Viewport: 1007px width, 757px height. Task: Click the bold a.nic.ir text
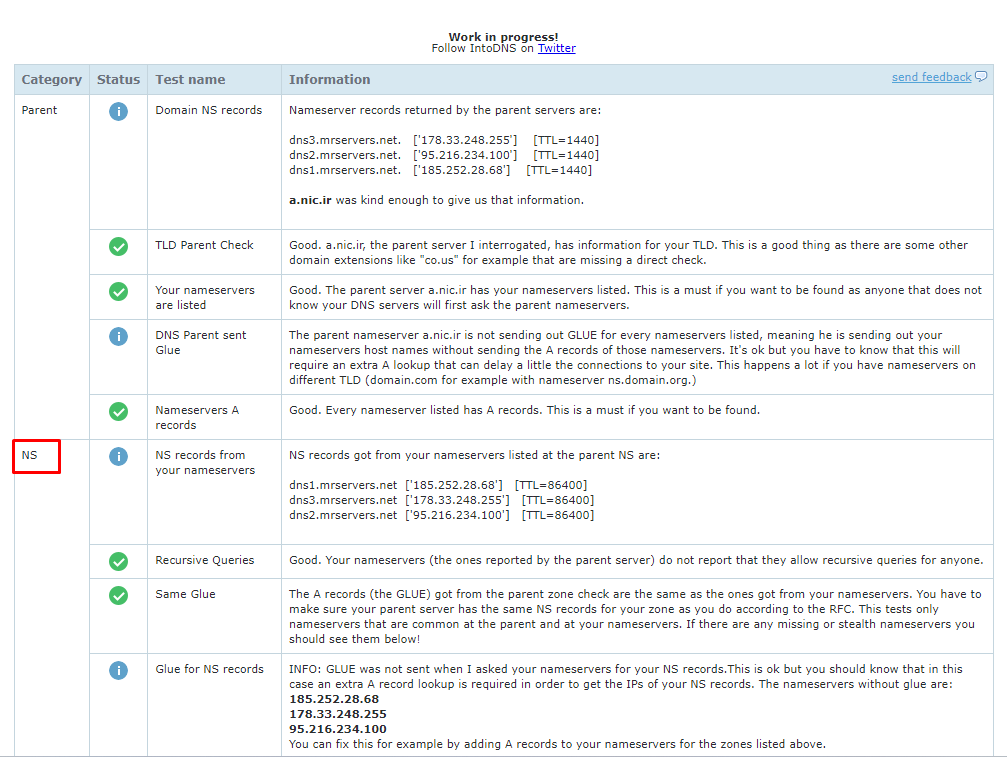(x=311, y=200)
